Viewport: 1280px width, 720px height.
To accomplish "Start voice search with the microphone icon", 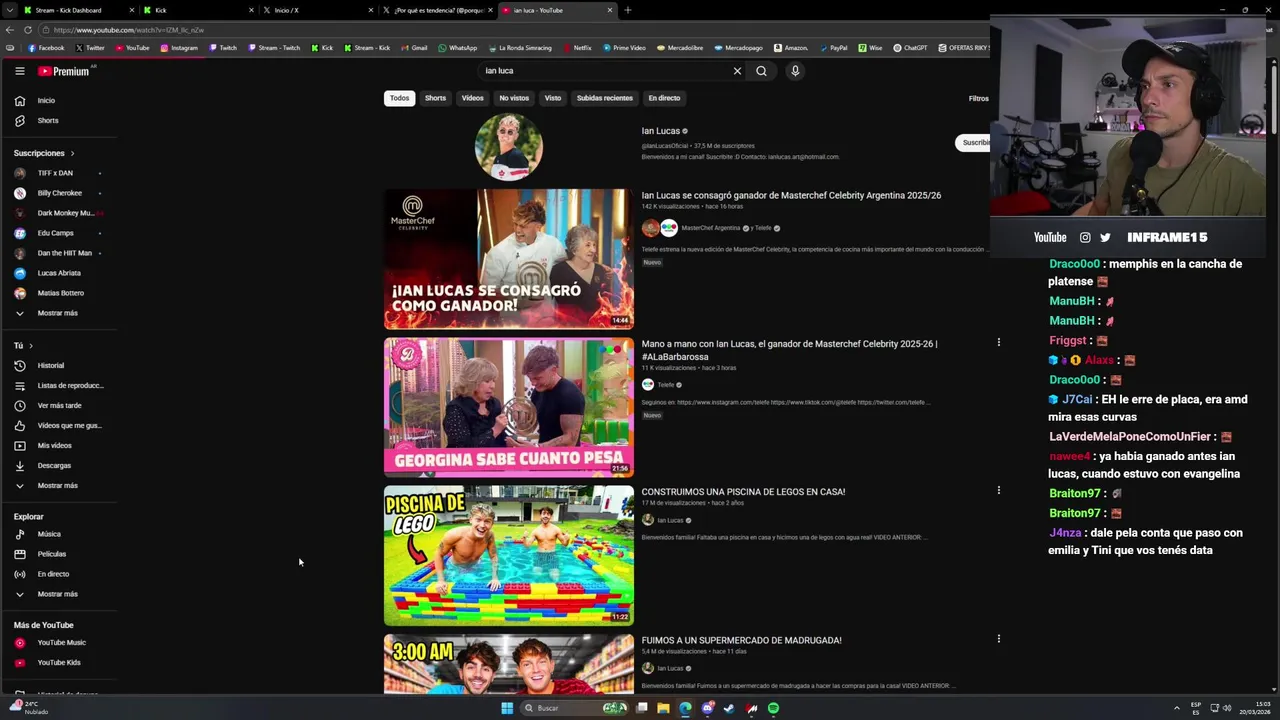I will 795,71.
